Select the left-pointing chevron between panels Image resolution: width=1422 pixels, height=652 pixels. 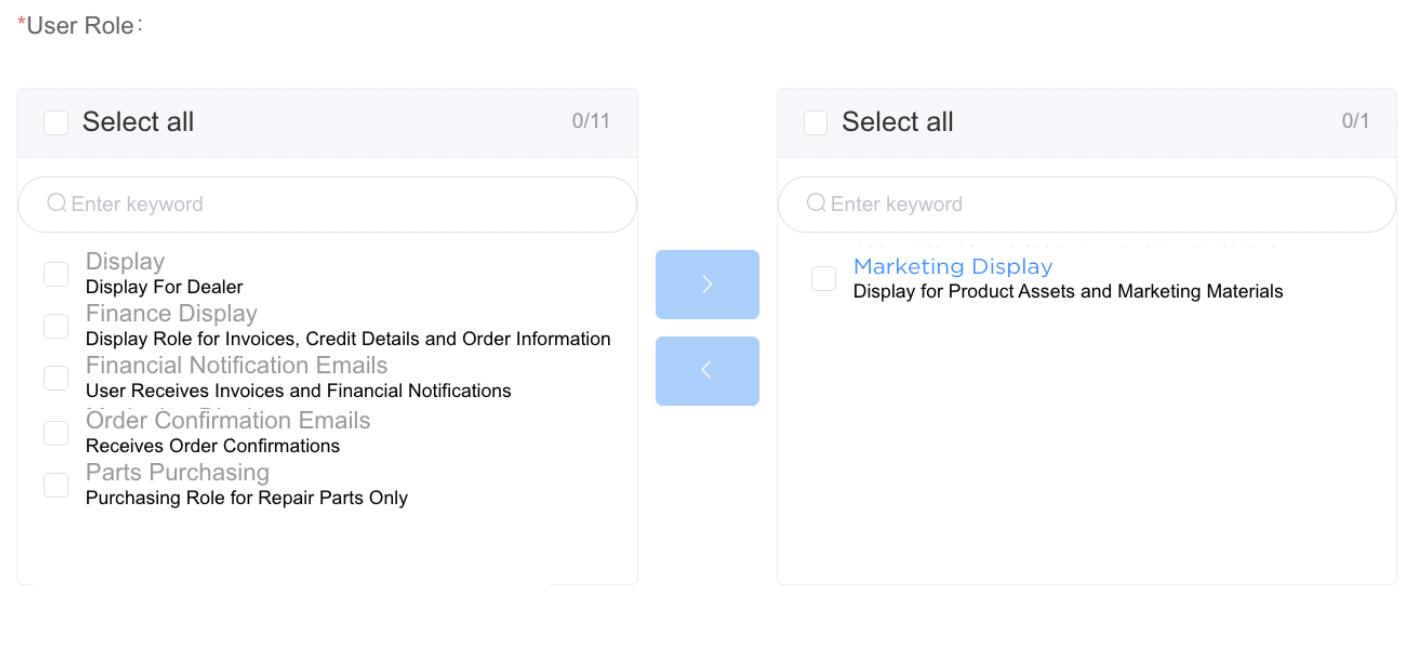707,370
